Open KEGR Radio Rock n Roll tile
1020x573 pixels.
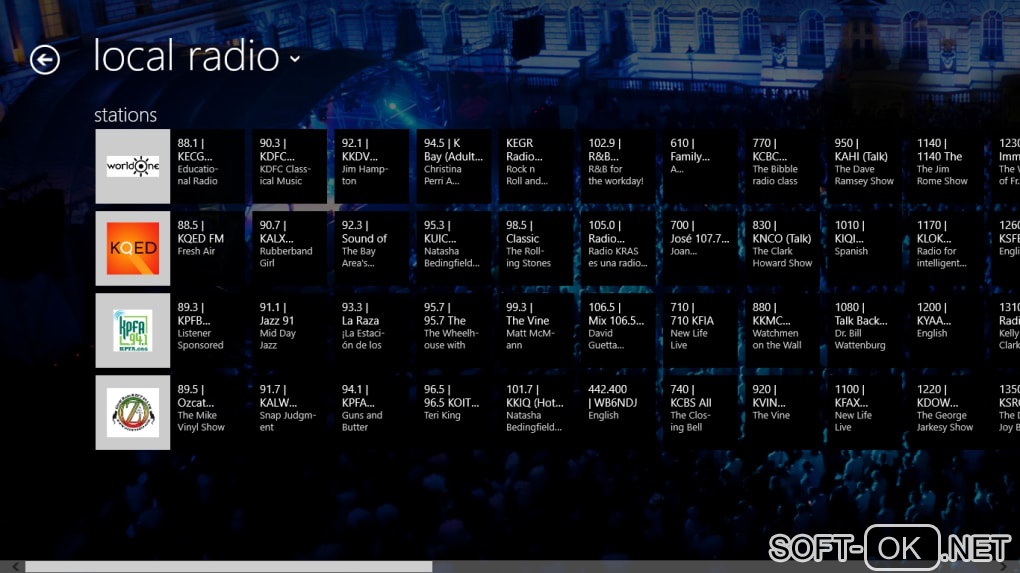pos(536,167)
